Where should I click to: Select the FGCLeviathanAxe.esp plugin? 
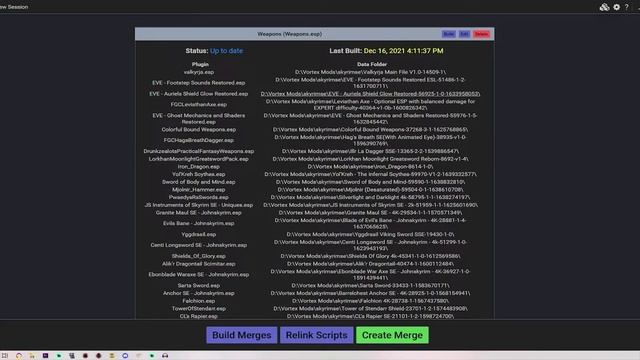point(199,104)
